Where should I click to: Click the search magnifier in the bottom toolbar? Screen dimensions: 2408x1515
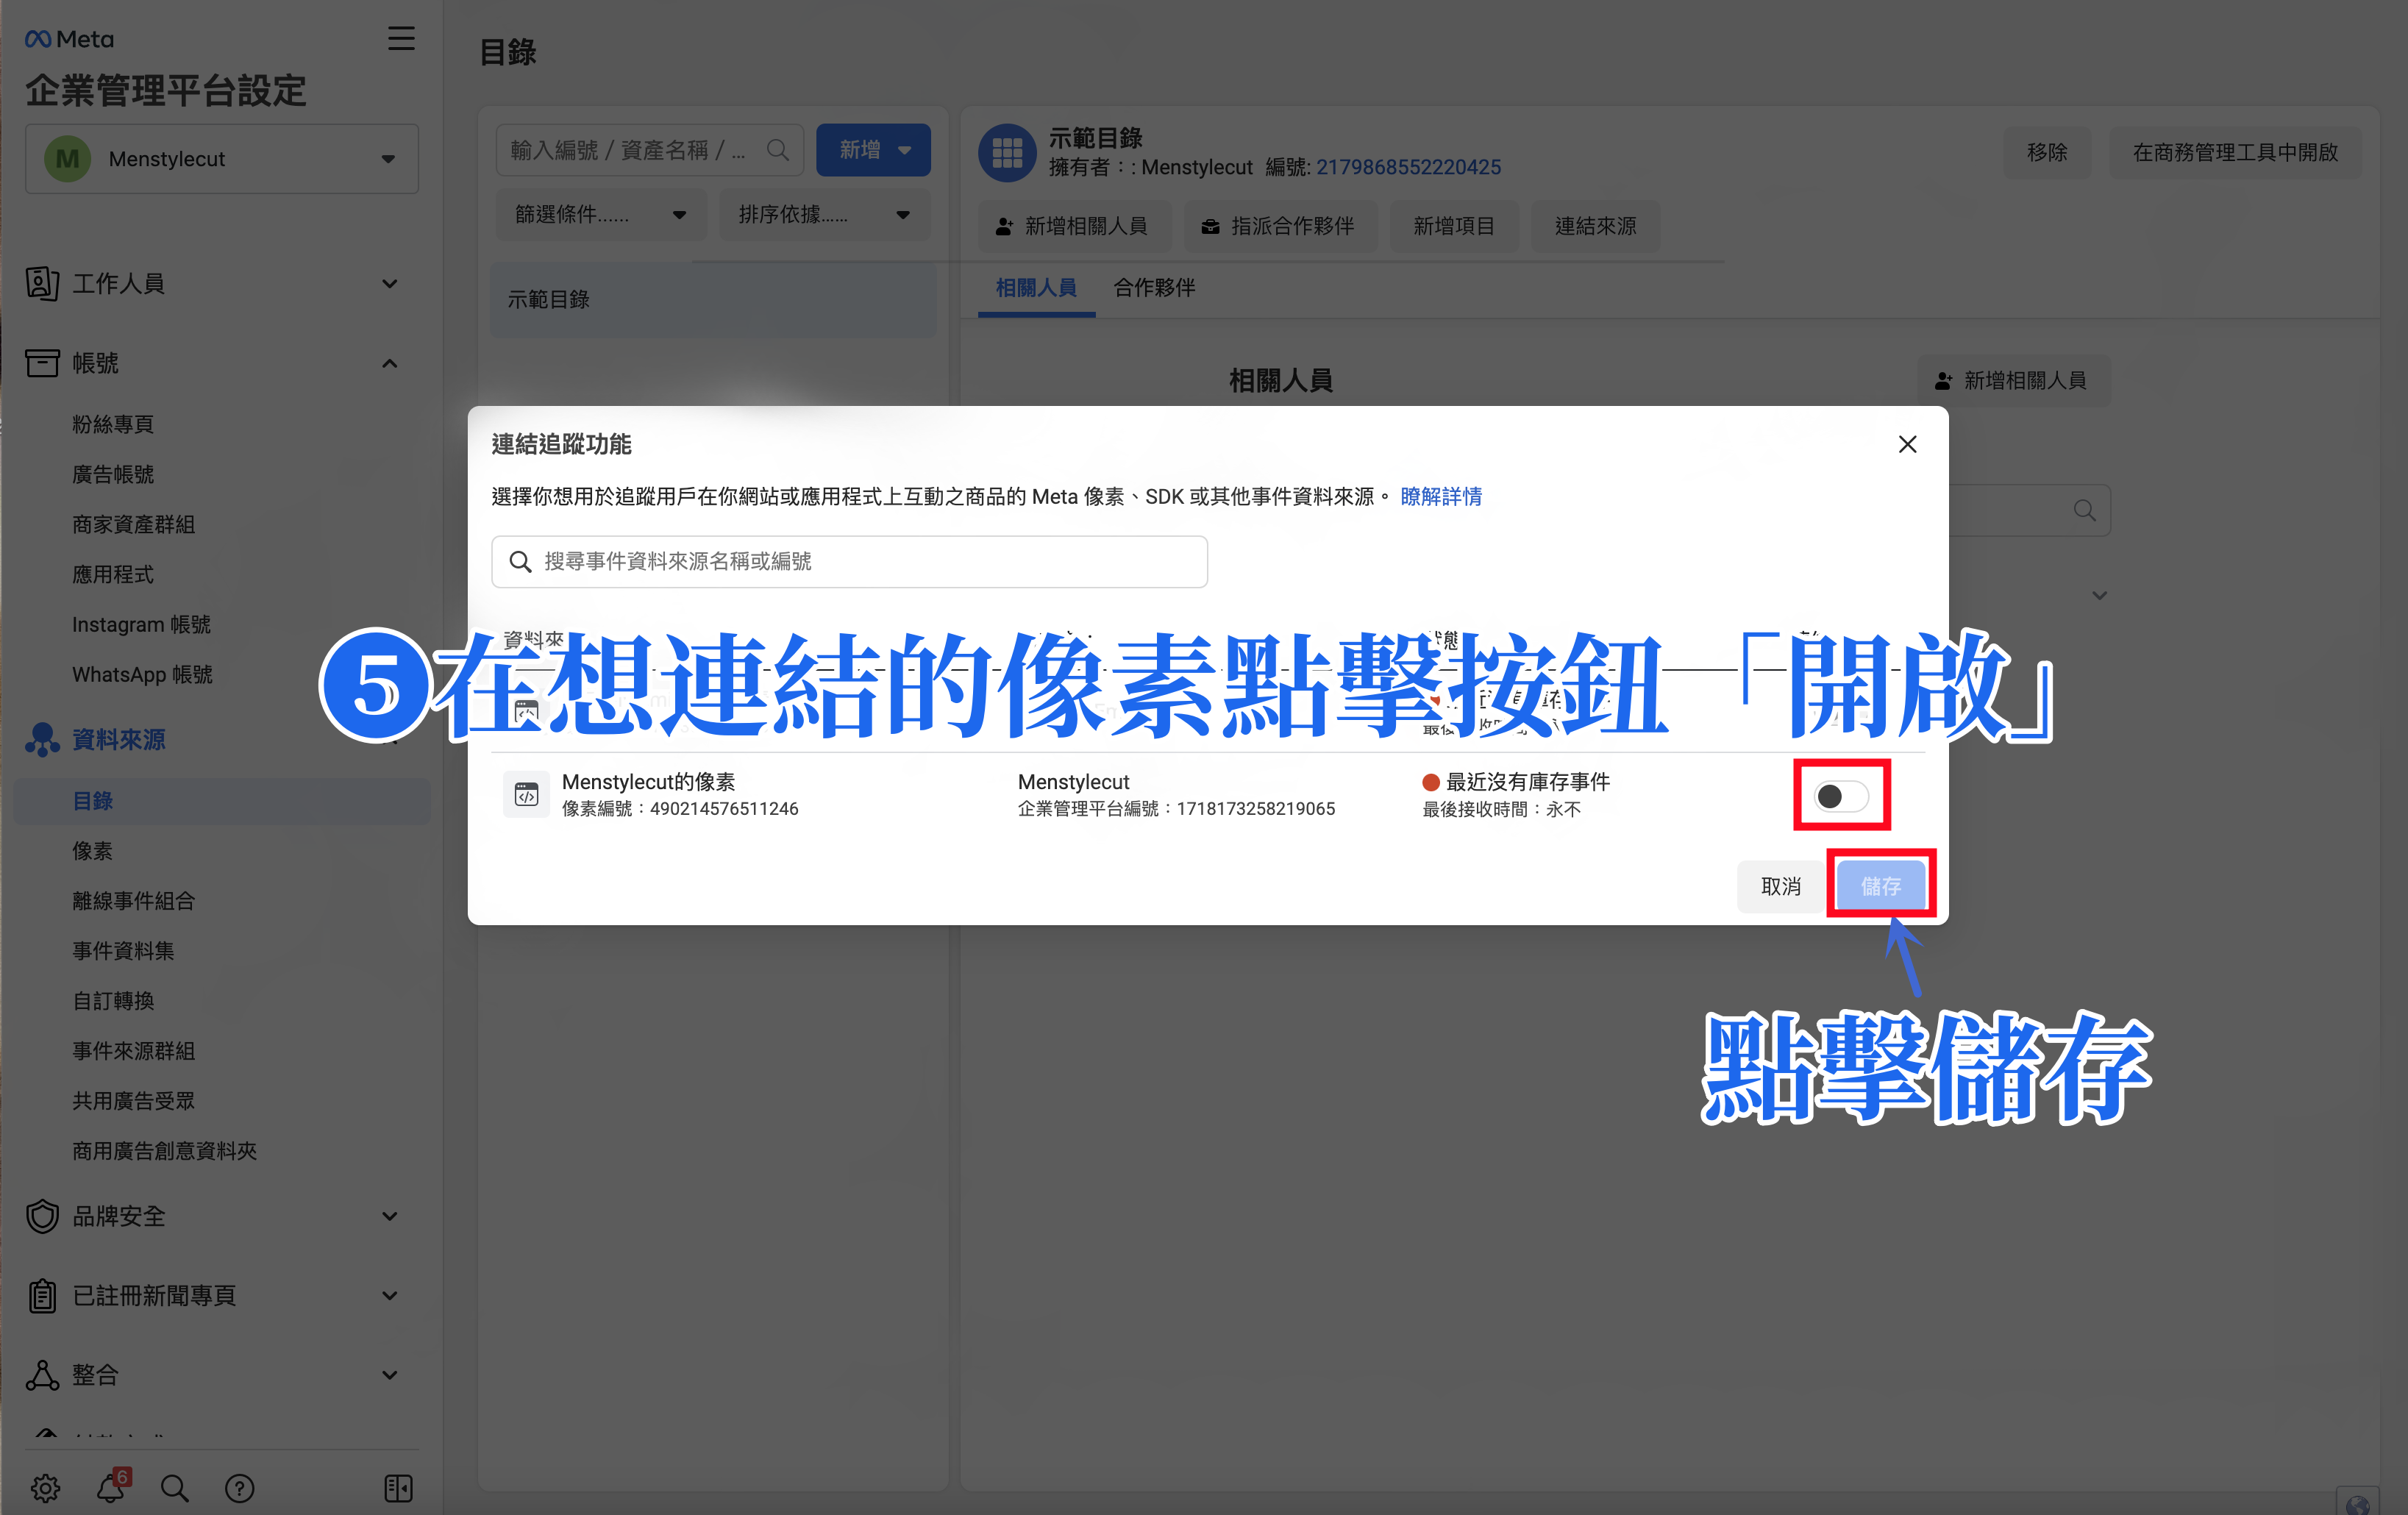point(175,1488)
